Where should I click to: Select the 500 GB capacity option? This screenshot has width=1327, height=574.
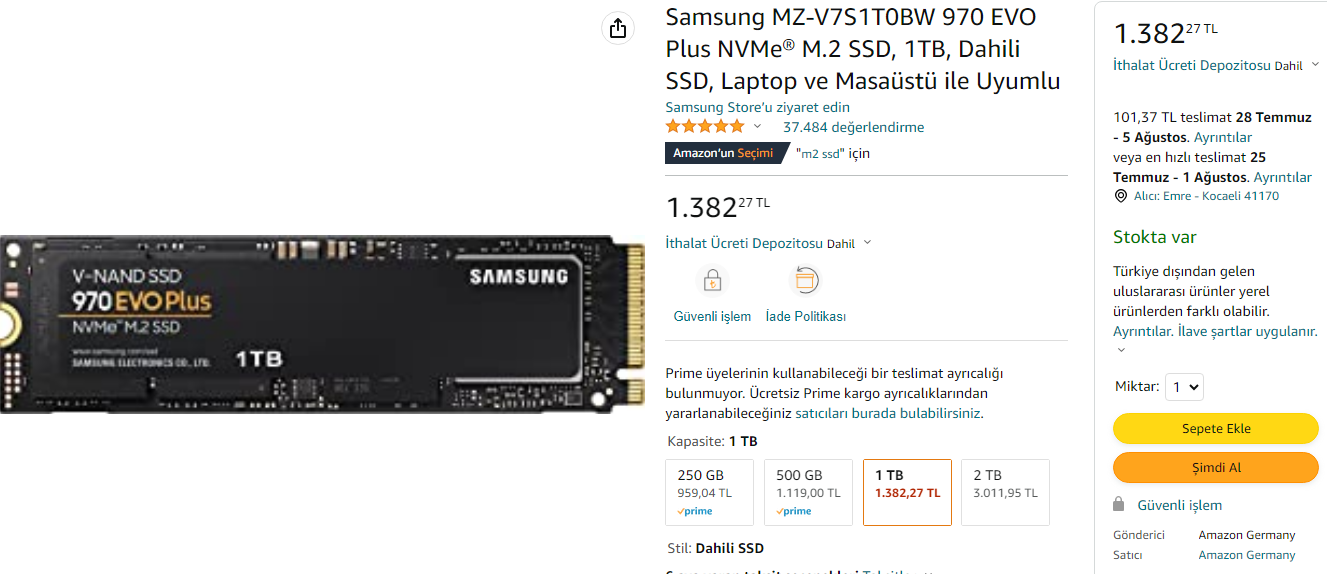coord(808,492)
